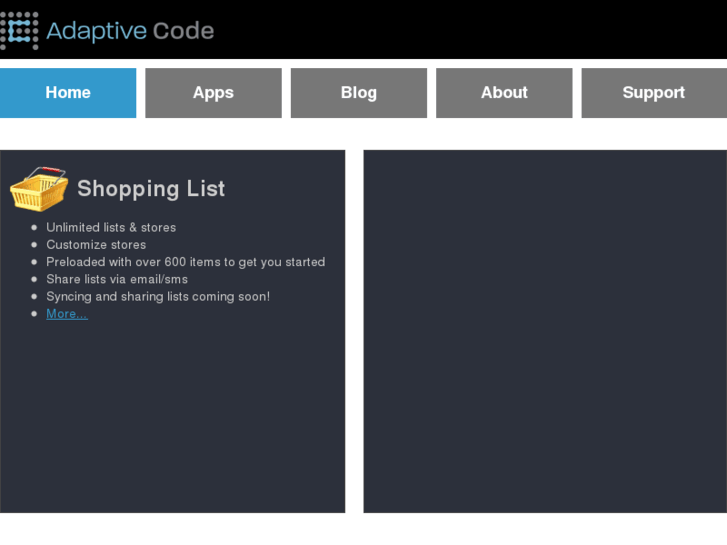This screenshot has width=727, height=545.
Task: Click the 'Customize stores' bullet item
Action: 96,244
